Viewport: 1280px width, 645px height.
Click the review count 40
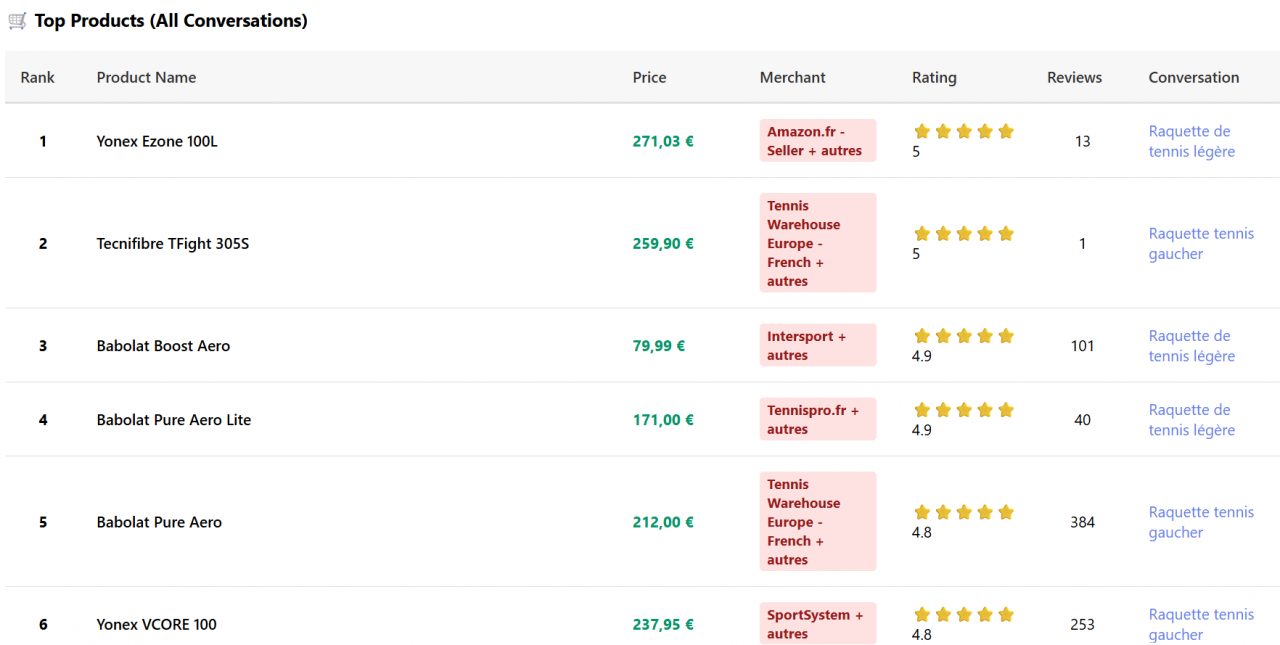pyautogui.click(x=1083, y=420)
